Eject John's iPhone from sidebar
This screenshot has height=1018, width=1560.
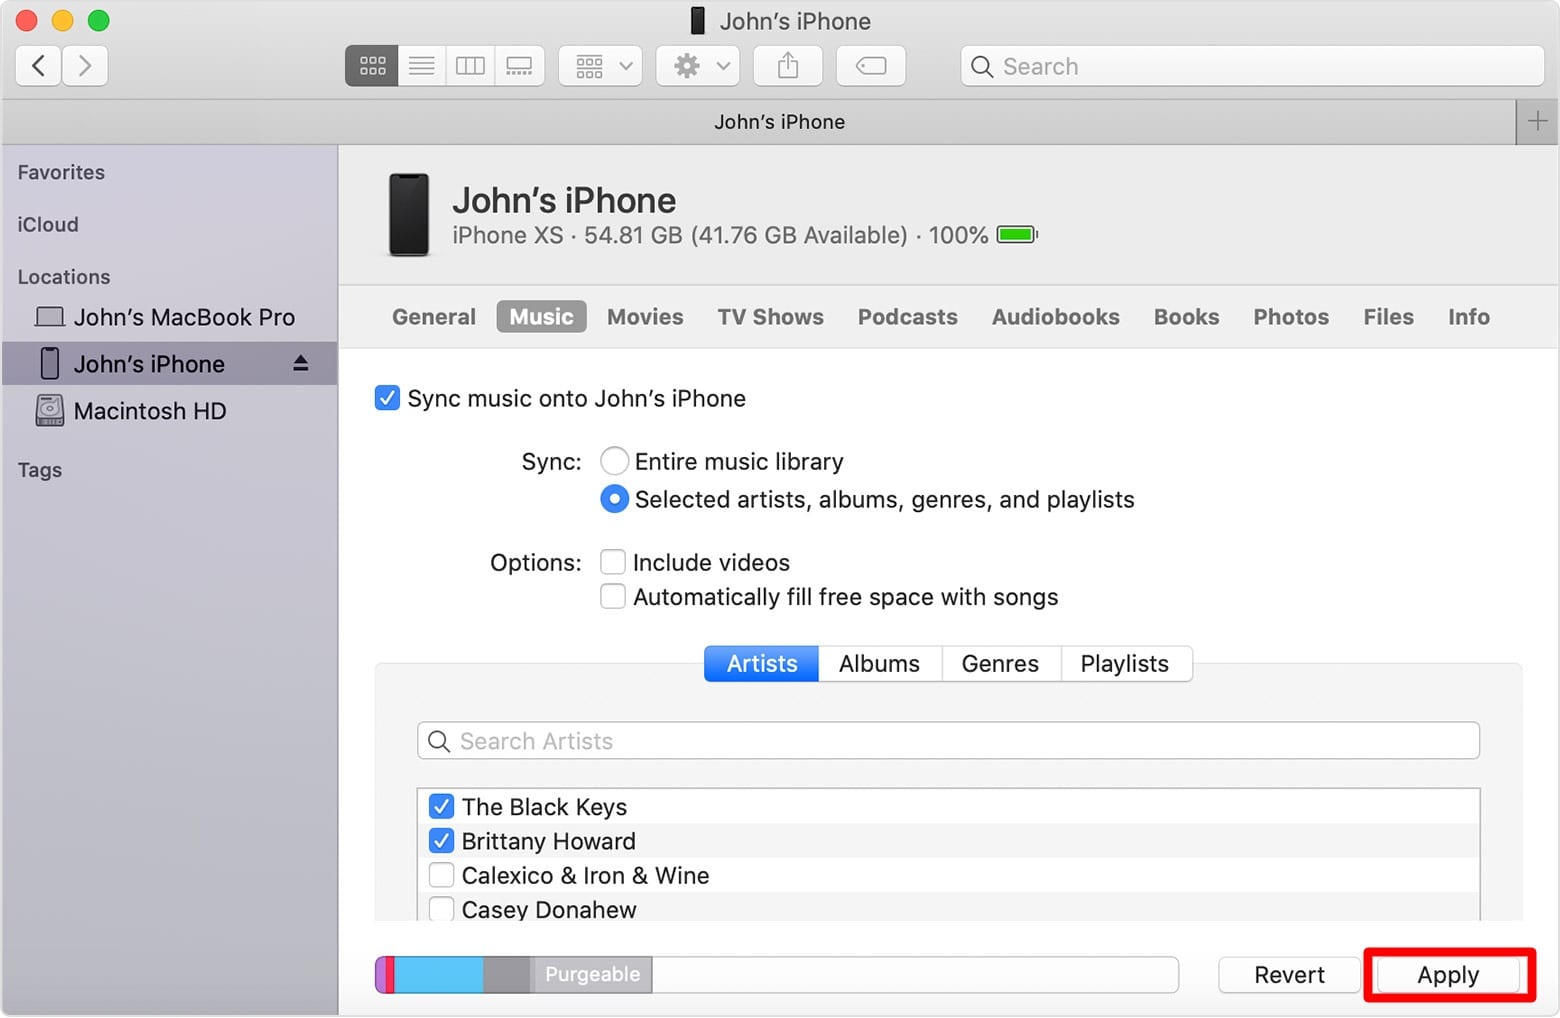300,364
